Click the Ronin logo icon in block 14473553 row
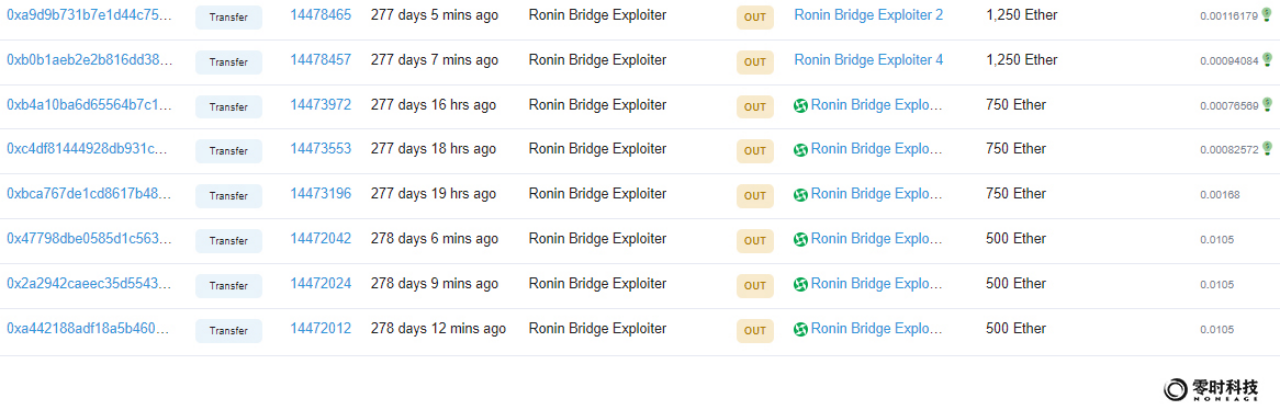Screen dimensions: 1280x410 (x=800, y=150)
